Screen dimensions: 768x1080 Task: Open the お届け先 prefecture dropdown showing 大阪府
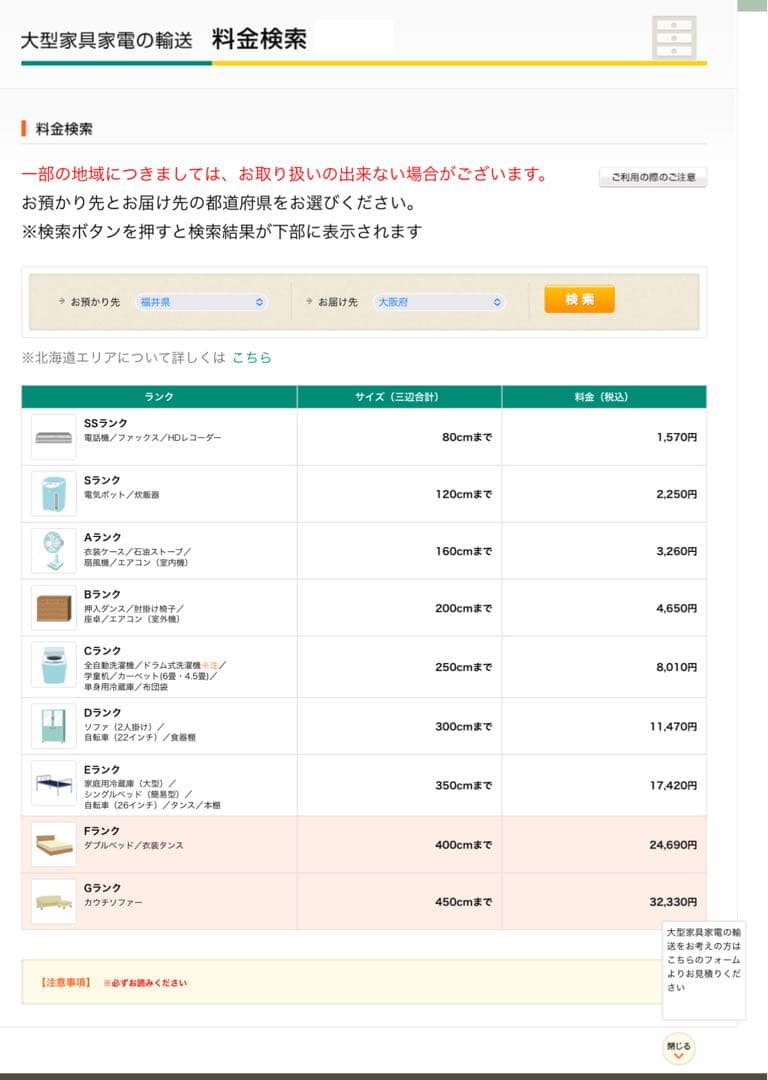440,300
